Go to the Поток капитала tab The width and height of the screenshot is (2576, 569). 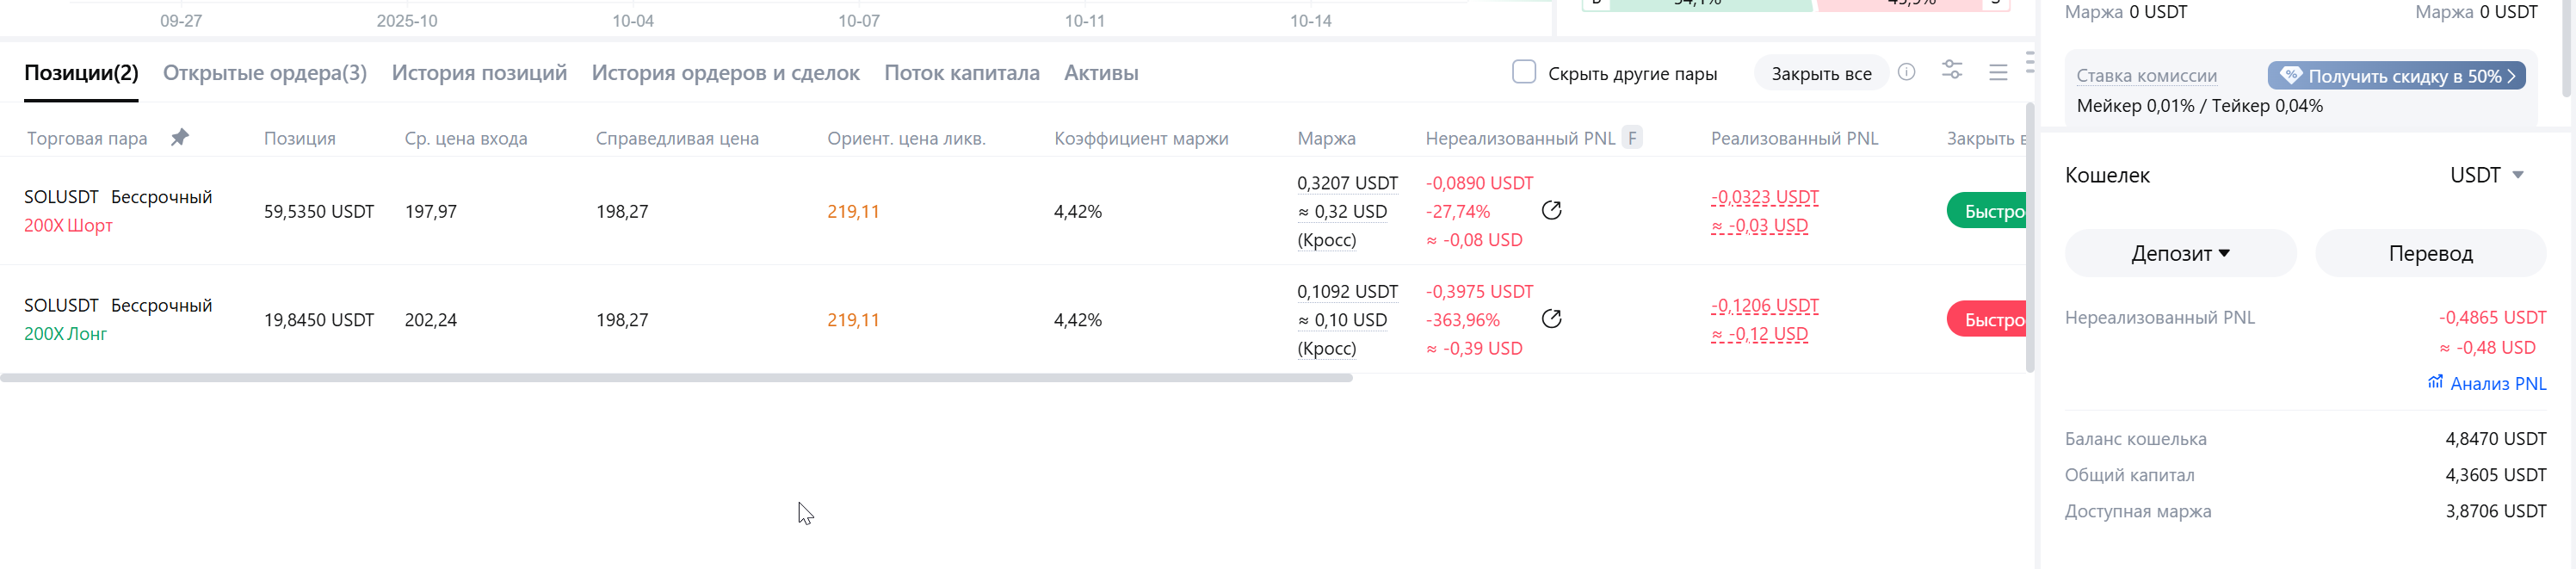tap(961, 73)
